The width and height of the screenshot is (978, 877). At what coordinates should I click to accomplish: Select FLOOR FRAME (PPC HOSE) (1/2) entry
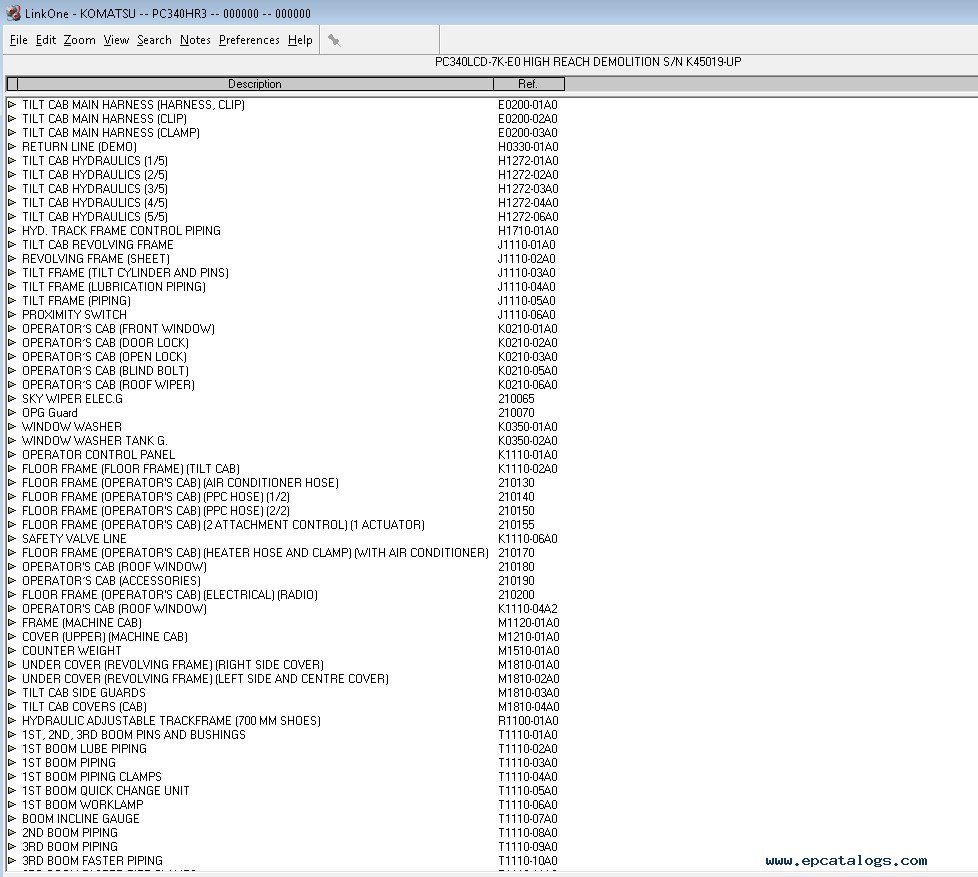pyautogui.click(x=156, y=497)
